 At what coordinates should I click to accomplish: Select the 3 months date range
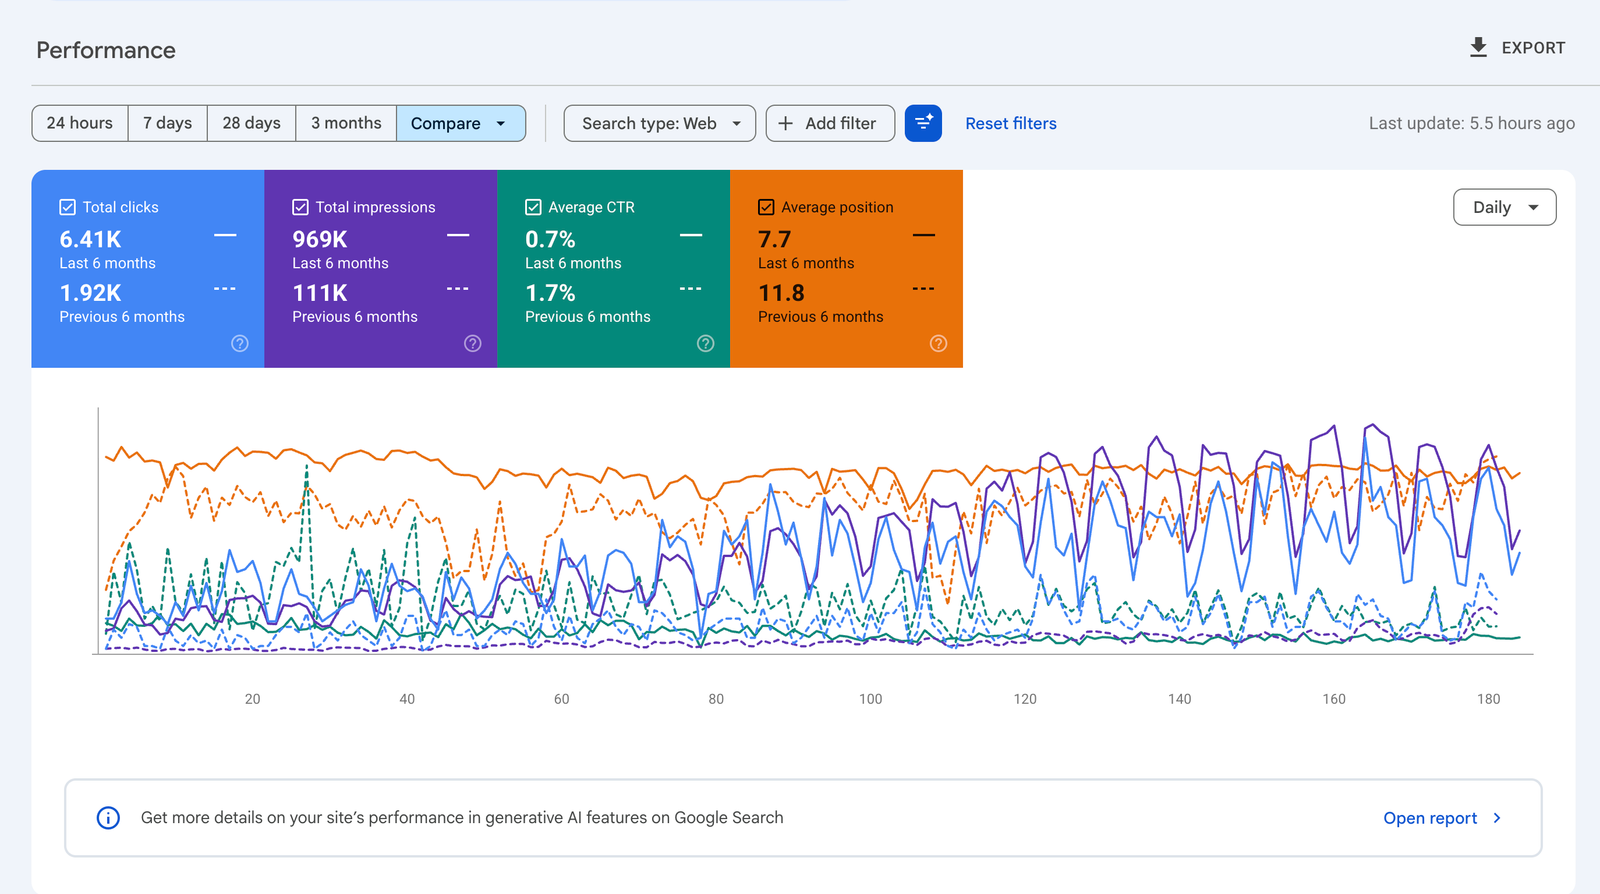346,123
